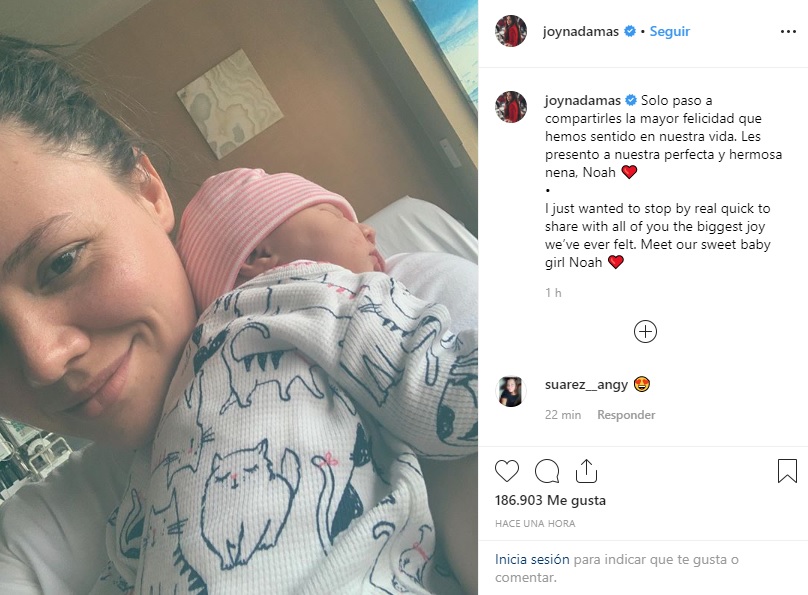Reply to suarez__angy with Responder
Viewport: 808px width, 595px height.
(x=626, y=415)
